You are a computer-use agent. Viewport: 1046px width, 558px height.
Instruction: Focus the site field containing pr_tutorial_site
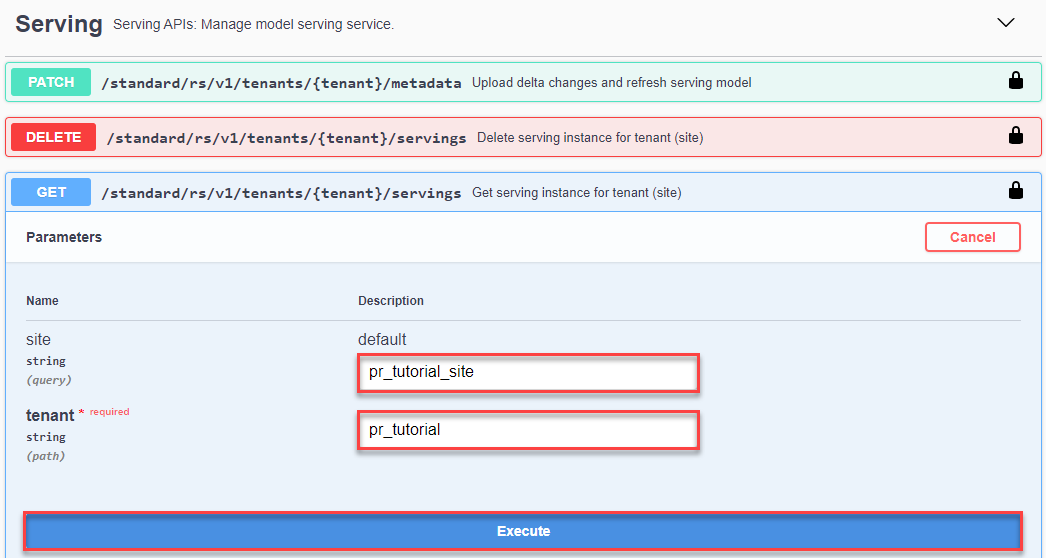pyautogui.click(x=528, y=372)
